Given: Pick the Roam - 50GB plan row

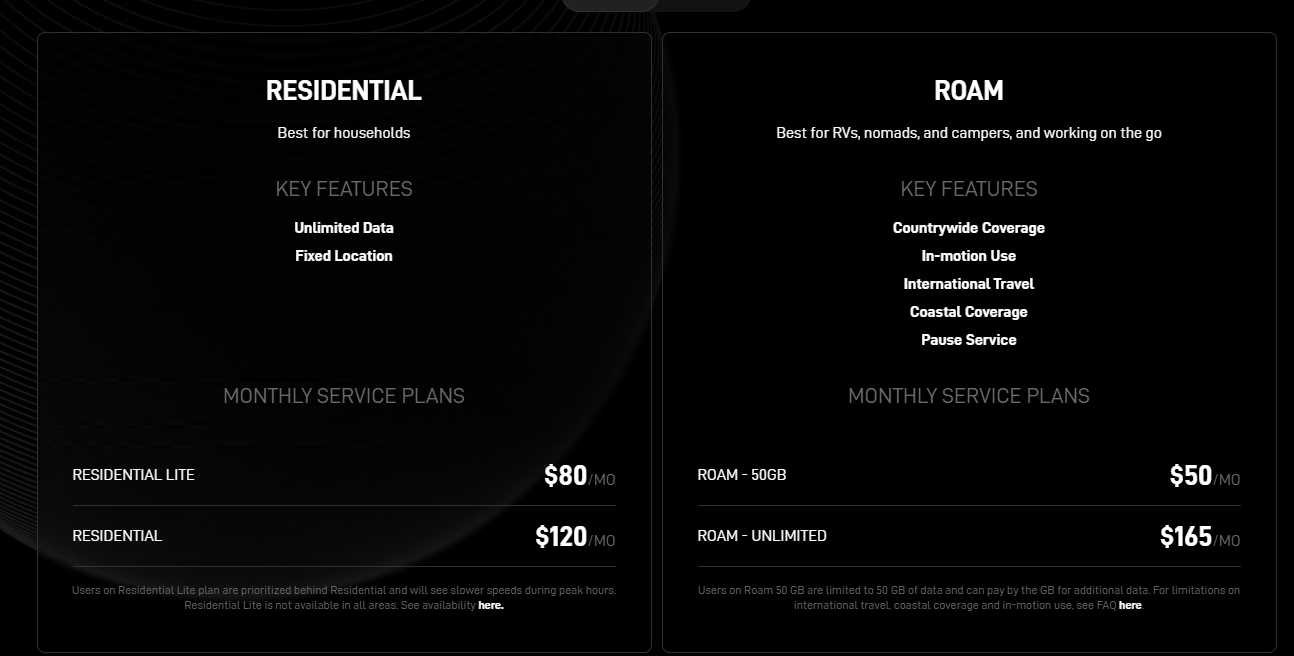Looking at the screenshot, I should click(969, 475).
